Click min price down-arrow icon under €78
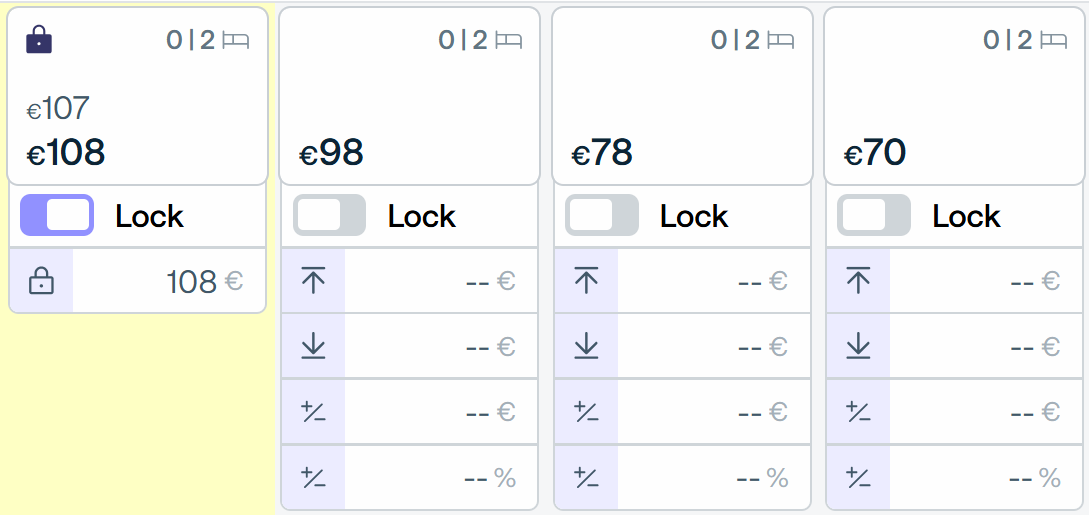Image resolution: width=1089 pixels, height=515 pixels. (586, 346)
